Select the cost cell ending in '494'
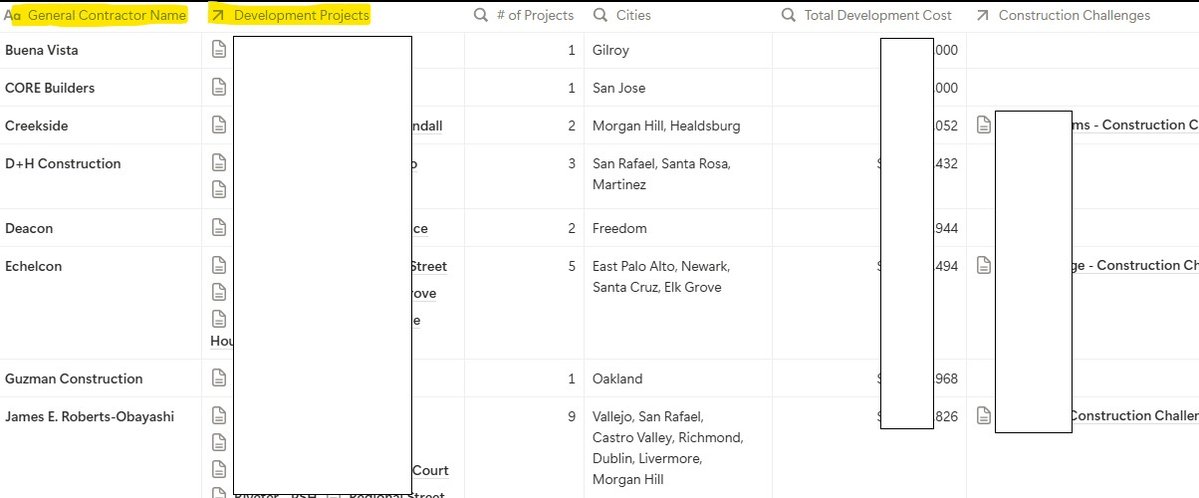The width and height of the screenshot is (1199, 498). coord(869,303)
